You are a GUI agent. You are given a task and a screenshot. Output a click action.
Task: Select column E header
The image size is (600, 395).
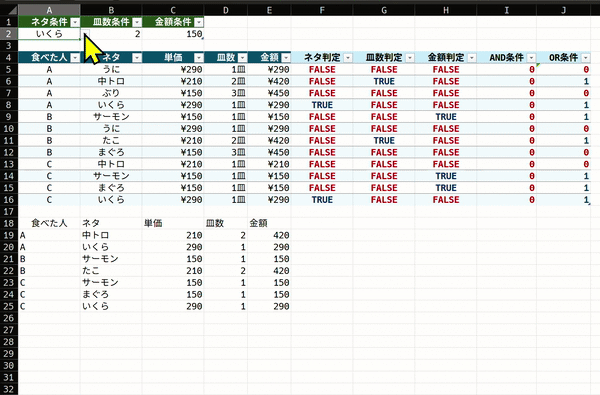(x=269, y=10)
